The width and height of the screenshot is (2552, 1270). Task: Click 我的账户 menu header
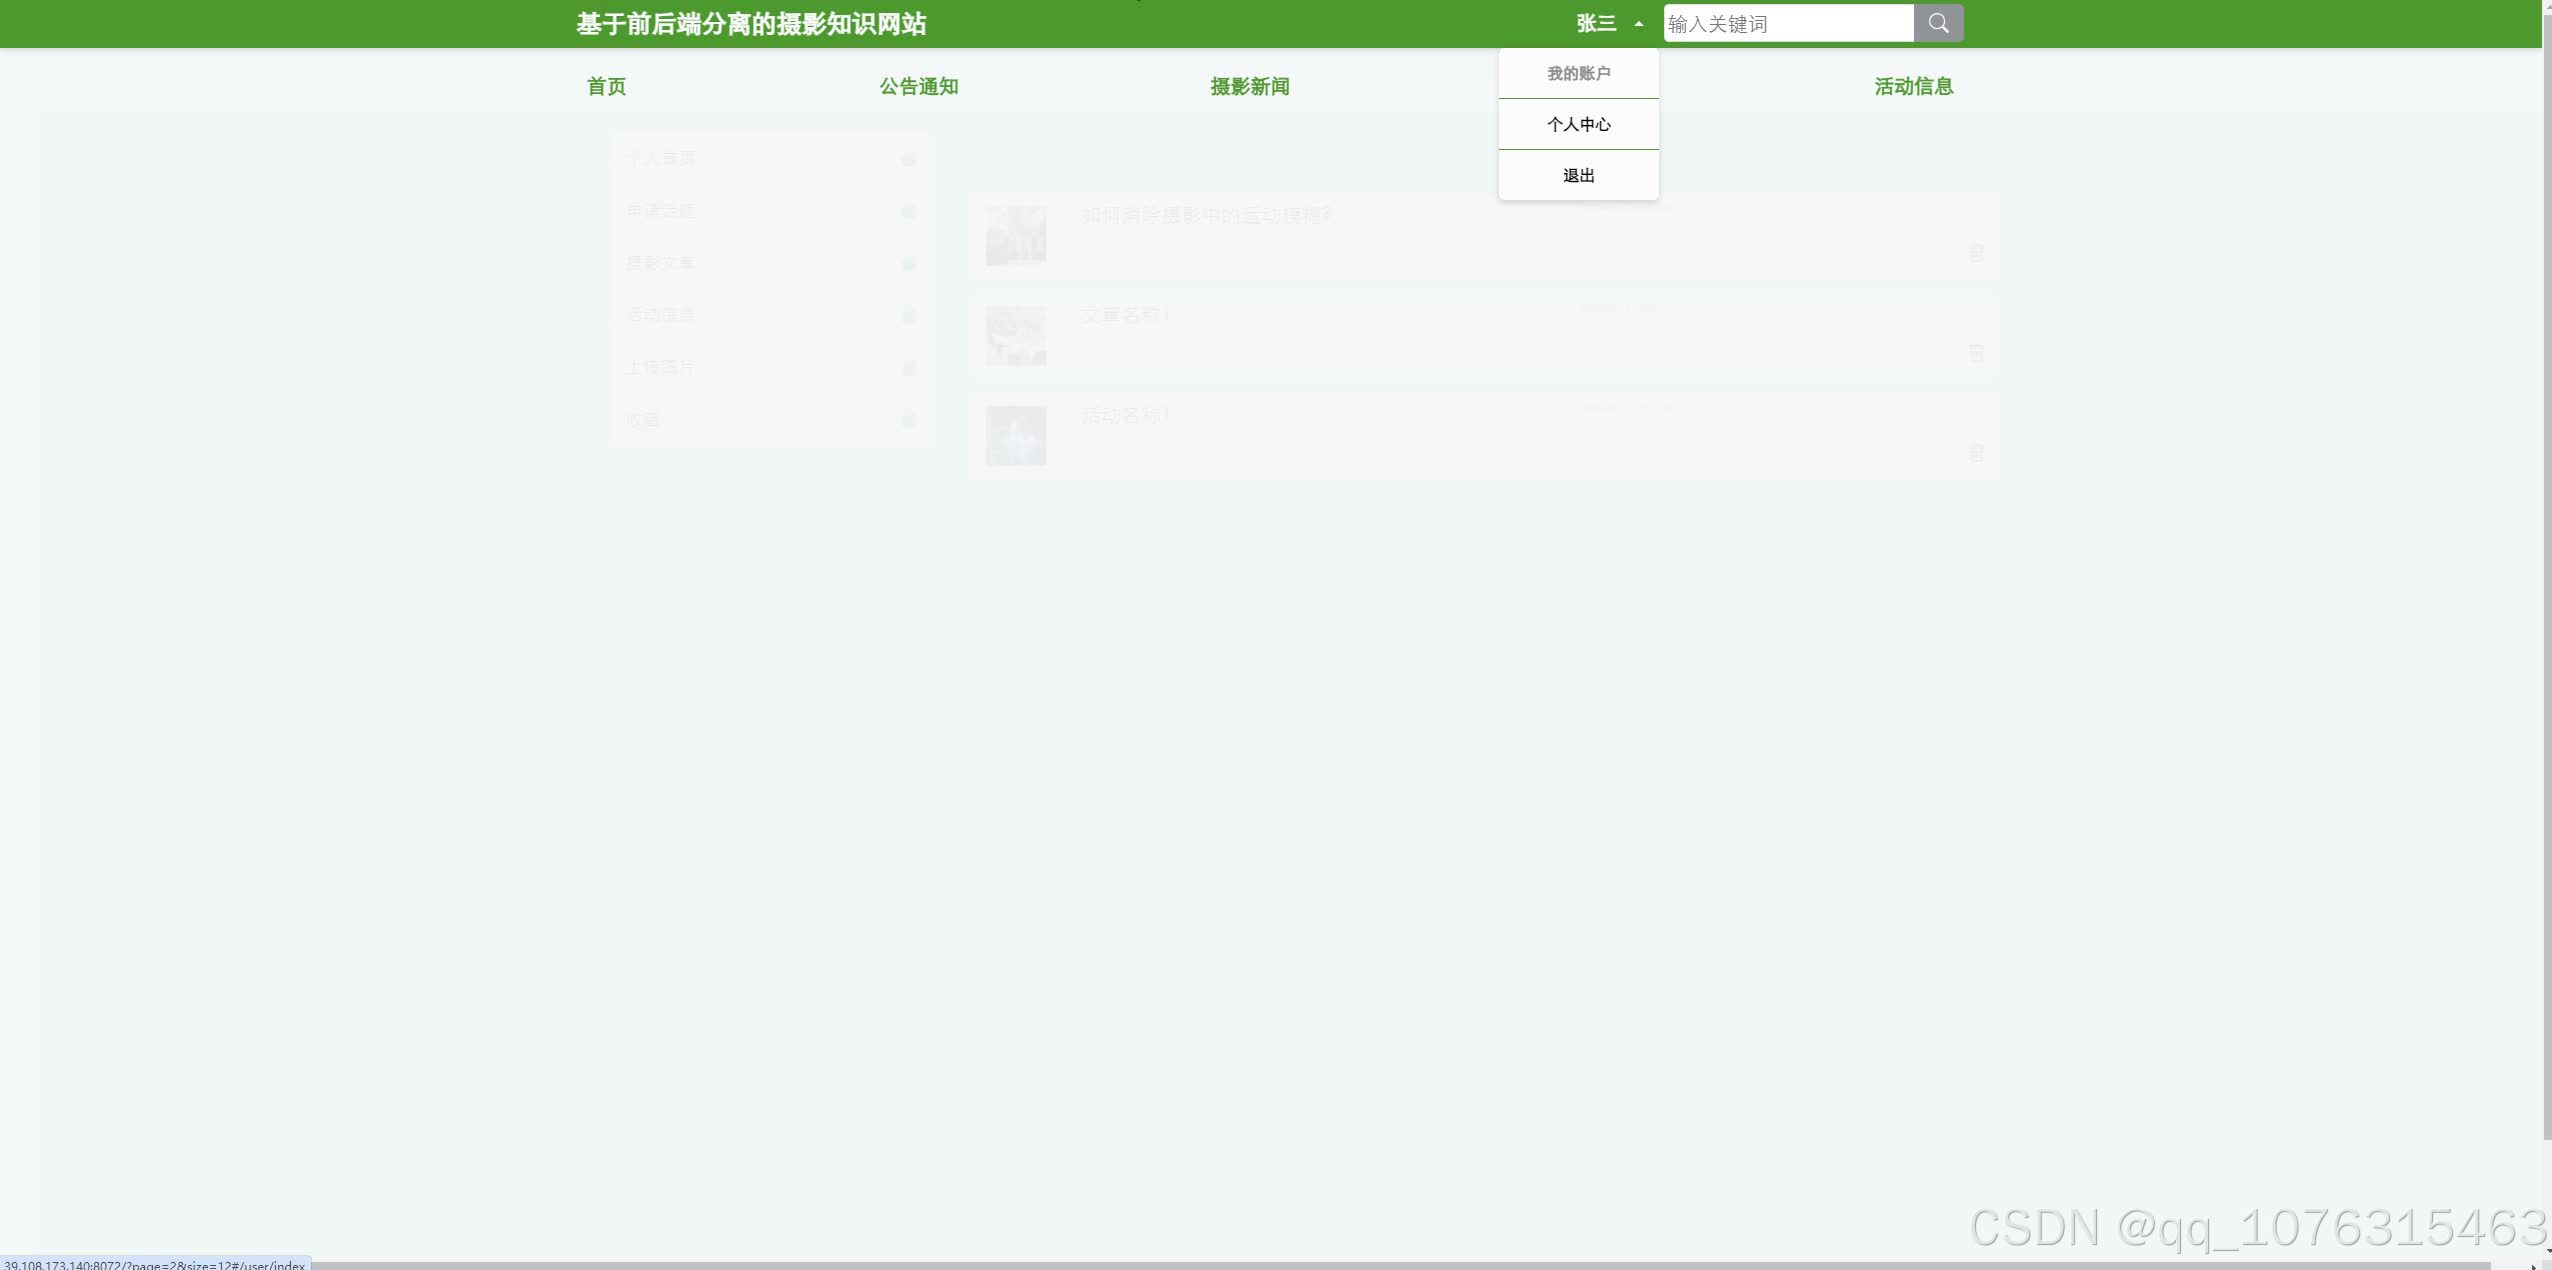point(1578,73)
